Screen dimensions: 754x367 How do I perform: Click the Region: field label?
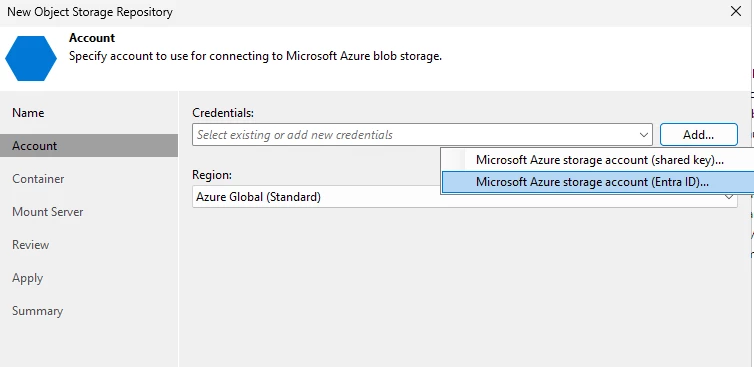[212, 175]
